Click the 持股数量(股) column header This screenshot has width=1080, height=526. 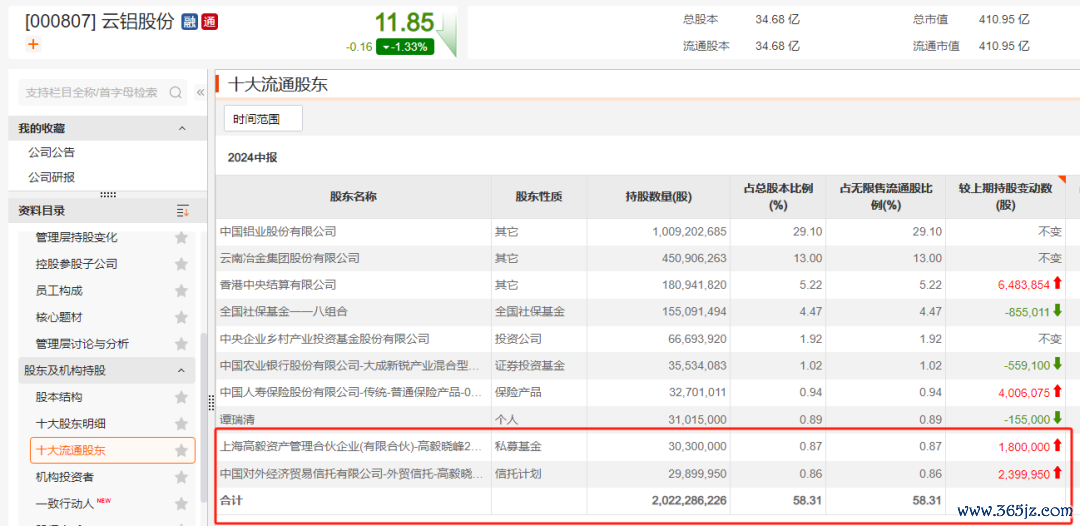658,196
